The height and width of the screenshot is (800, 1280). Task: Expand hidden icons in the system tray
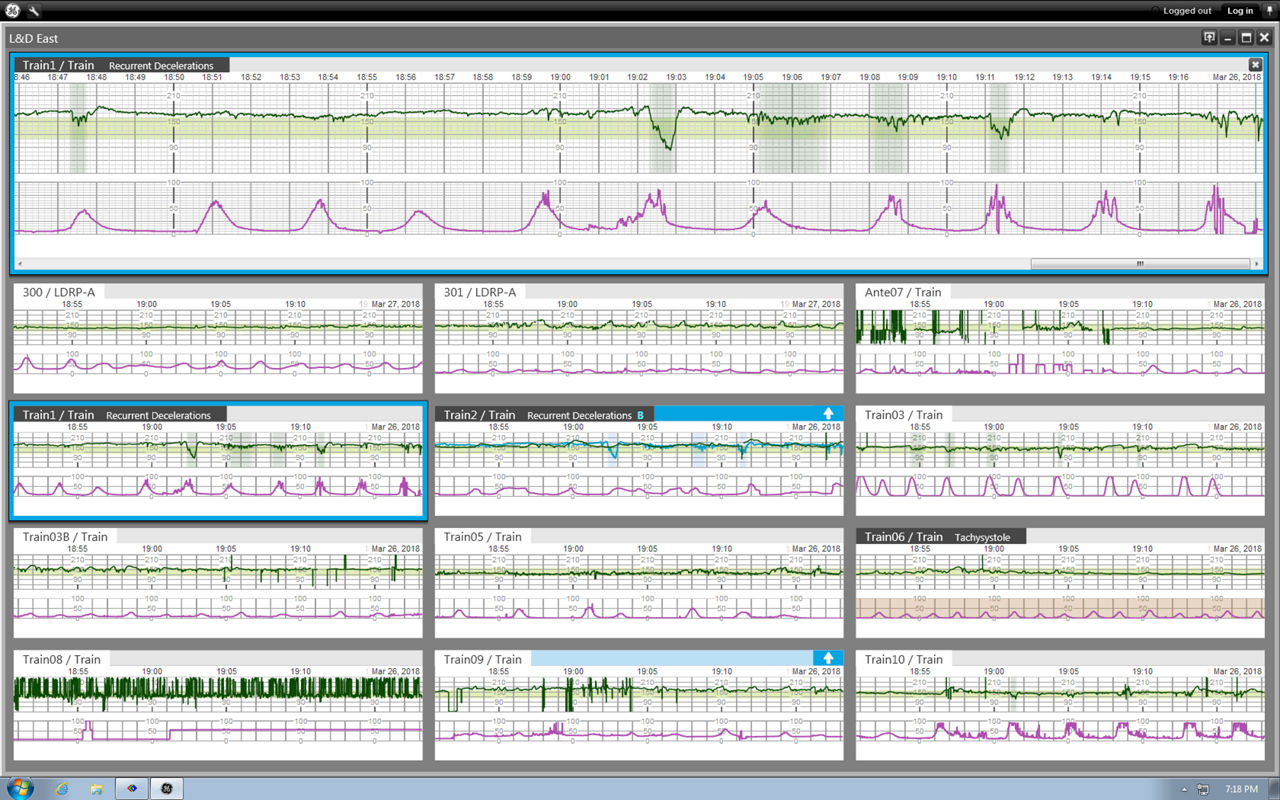point(1184,788)
